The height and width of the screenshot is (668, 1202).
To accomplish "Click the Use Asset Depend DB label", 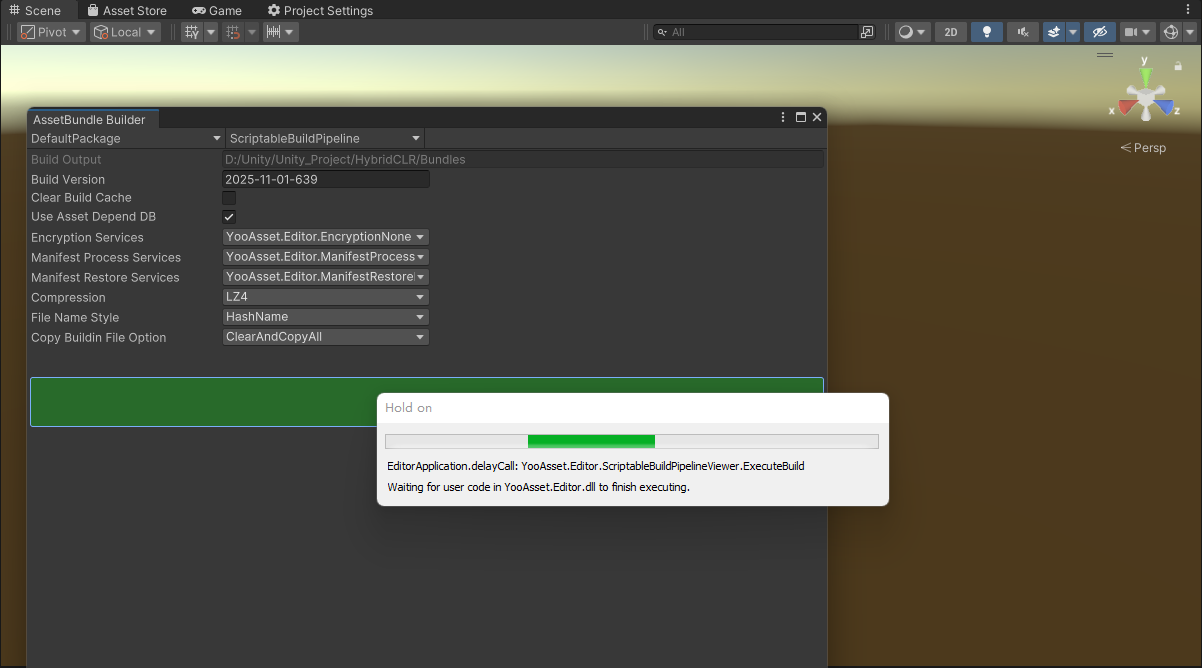I will 93,217.
